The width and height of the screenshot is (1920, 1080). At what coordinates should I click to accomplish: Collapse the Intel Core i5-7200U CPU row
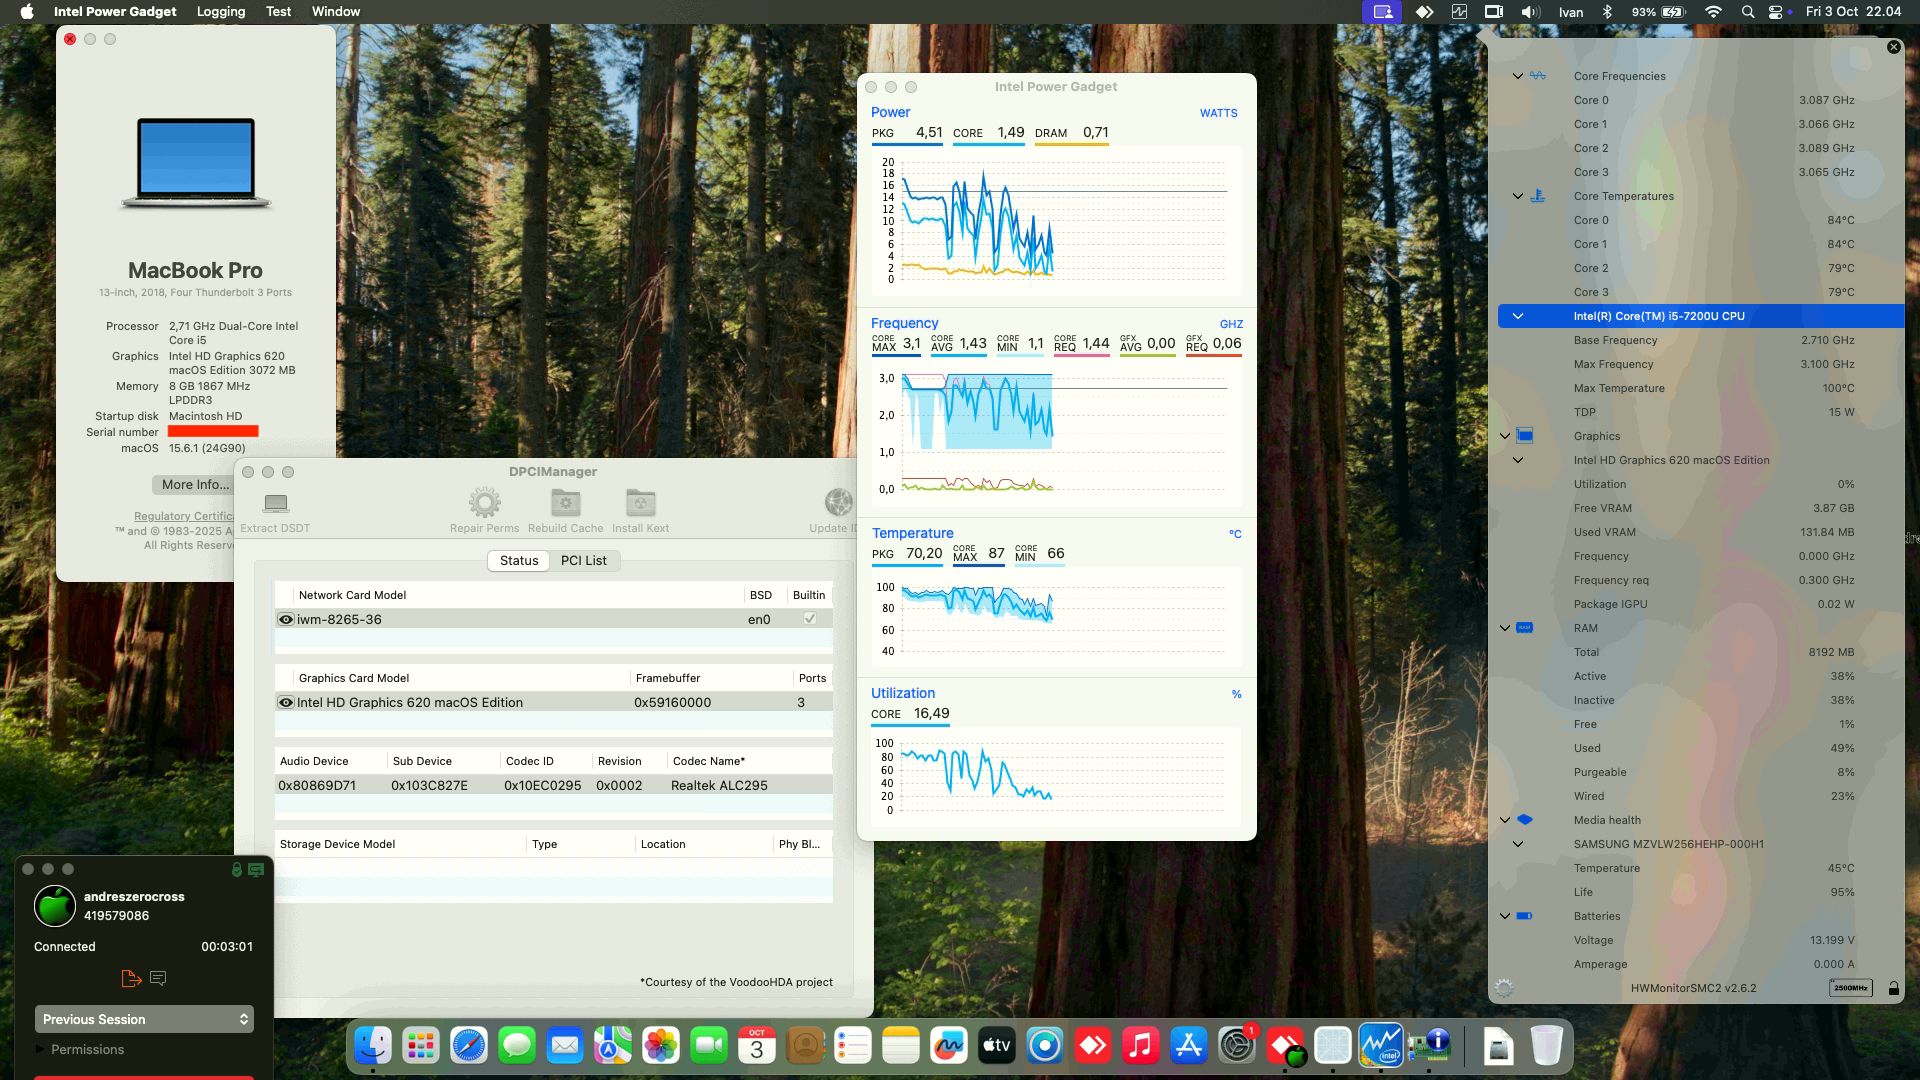point(1517,316)
